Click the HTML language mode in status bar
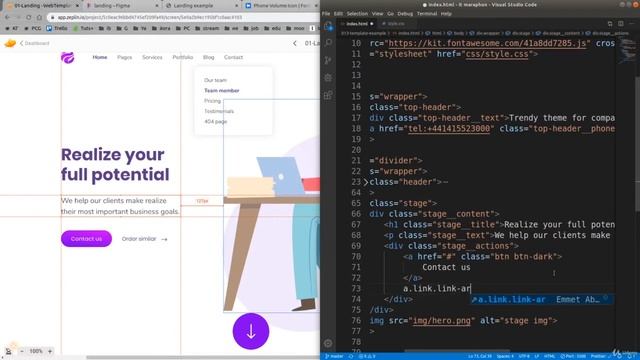Image resolution: width=640 pixels, height=360 pixels. (549, 356)
